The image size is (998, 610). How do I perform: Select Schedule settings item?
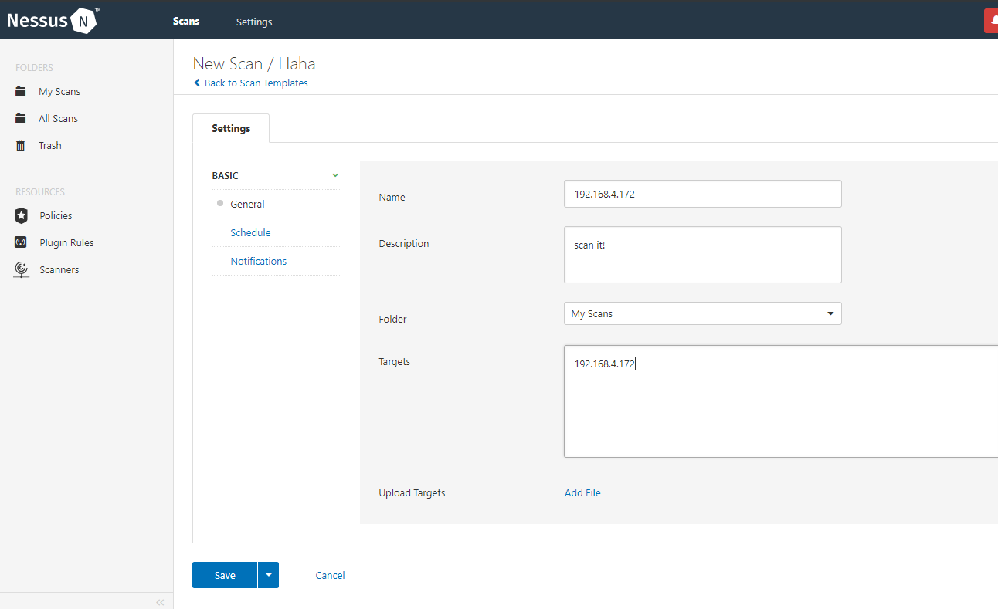(250, 233)
